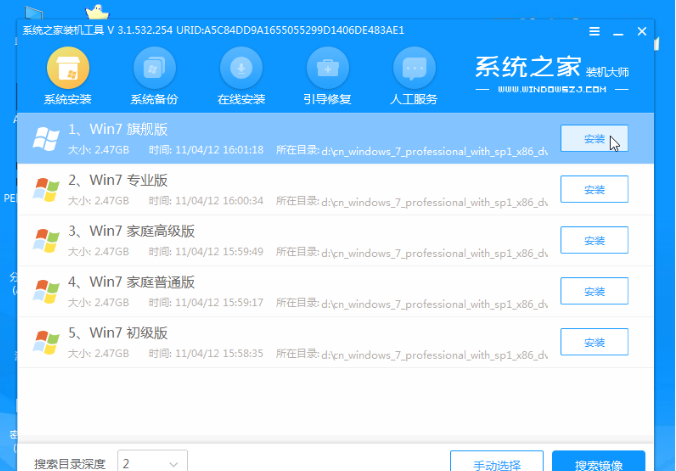
Task: Click the 手动选择 button
Action: click(x=497, y=462)
